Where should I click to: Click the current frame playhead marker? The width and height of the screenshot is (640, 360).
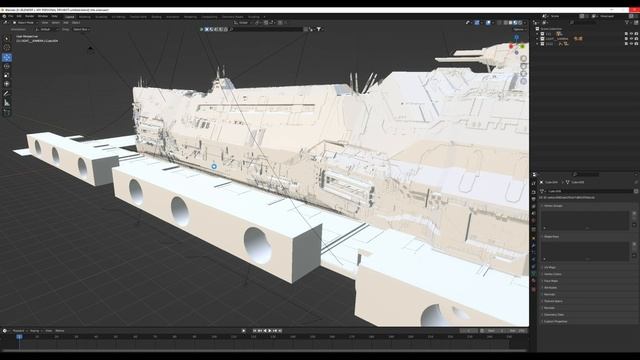click(19, 337)
